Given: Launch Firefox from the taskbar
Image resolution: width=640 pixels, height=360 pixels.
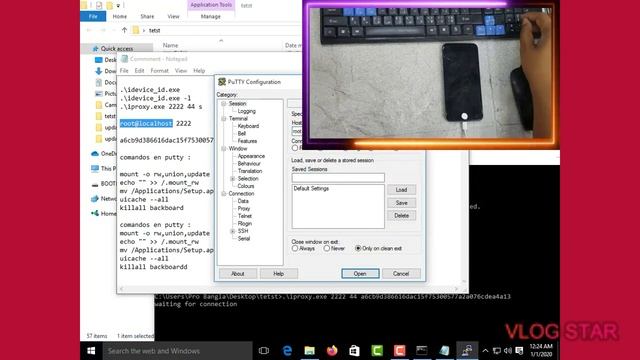Looking at the screenshot, I should (x=332, y=350).
